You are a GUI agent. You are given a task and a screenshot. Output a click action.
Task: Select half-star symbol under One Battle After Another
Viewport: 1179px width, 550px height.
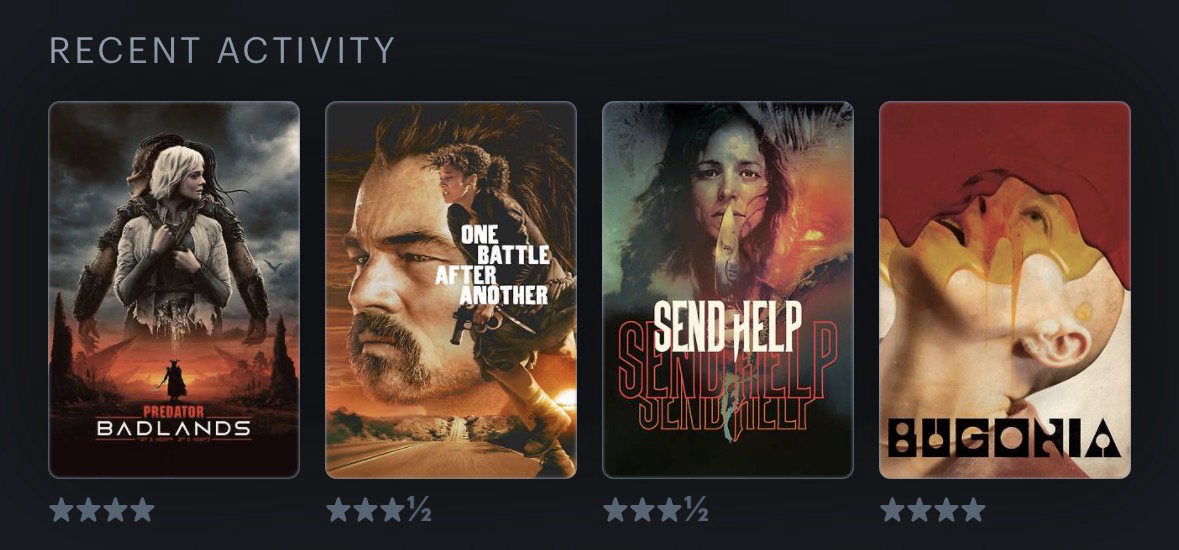pos(418,509)
